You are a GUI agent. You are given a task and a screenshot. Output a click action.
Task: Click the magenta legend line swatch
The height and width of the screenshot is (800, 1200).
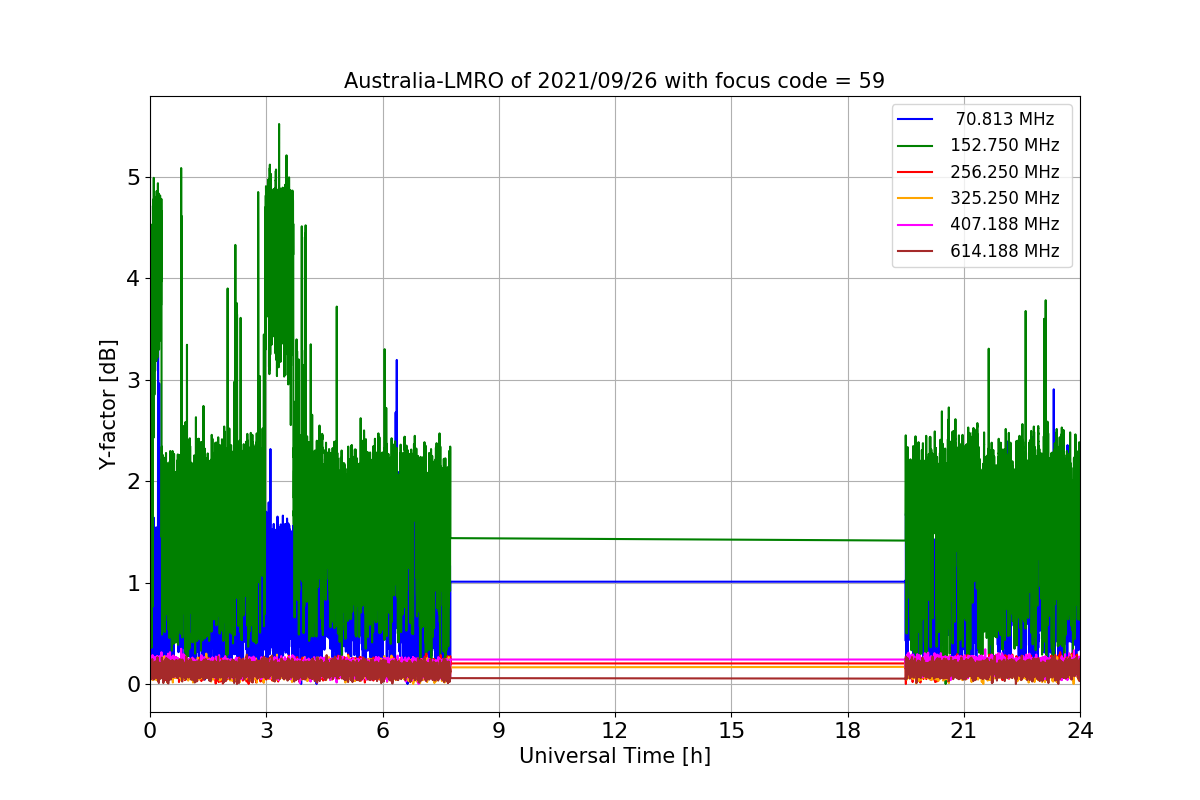[x=916, y=225]
